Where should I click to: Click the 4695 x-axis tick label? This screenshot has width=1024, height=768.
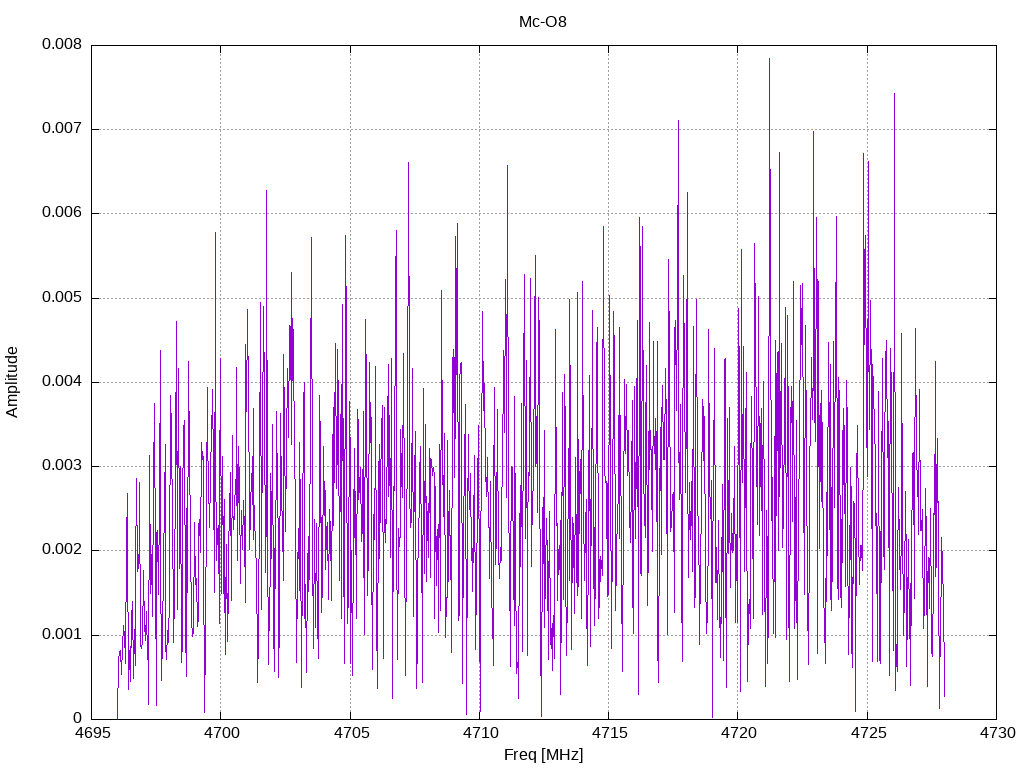[92, 733]
